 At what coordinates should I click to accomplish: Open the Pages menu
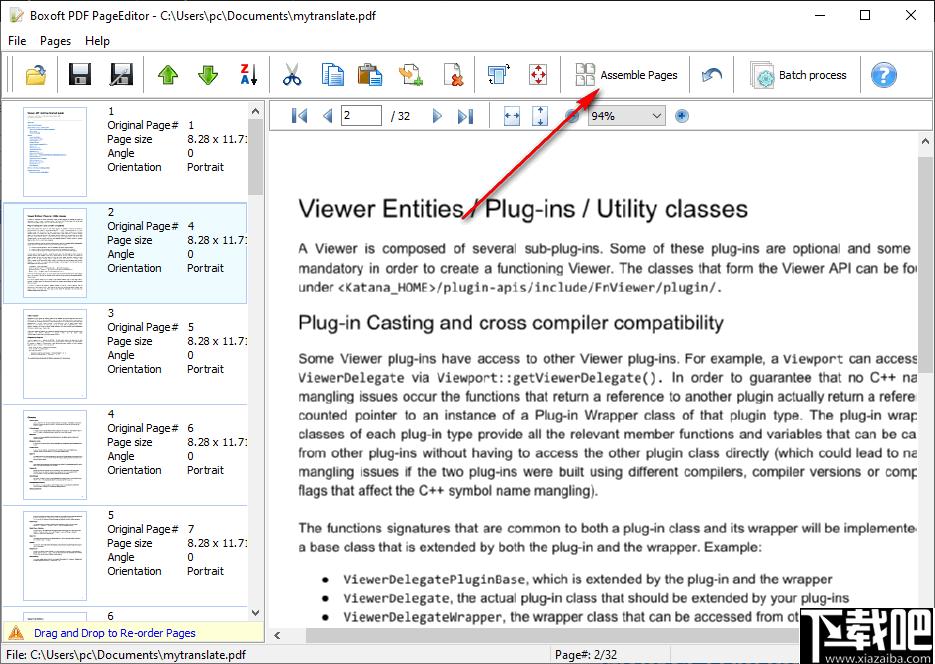point(55,41)
